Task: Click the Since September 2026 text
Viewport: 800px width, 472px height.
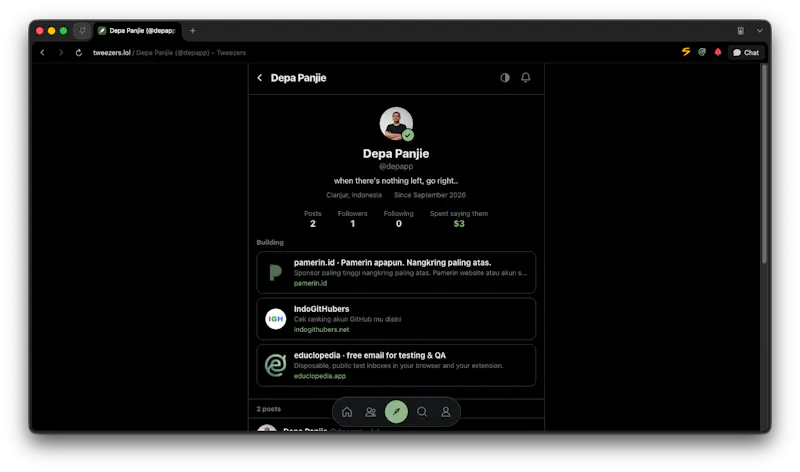Action: 430,195
